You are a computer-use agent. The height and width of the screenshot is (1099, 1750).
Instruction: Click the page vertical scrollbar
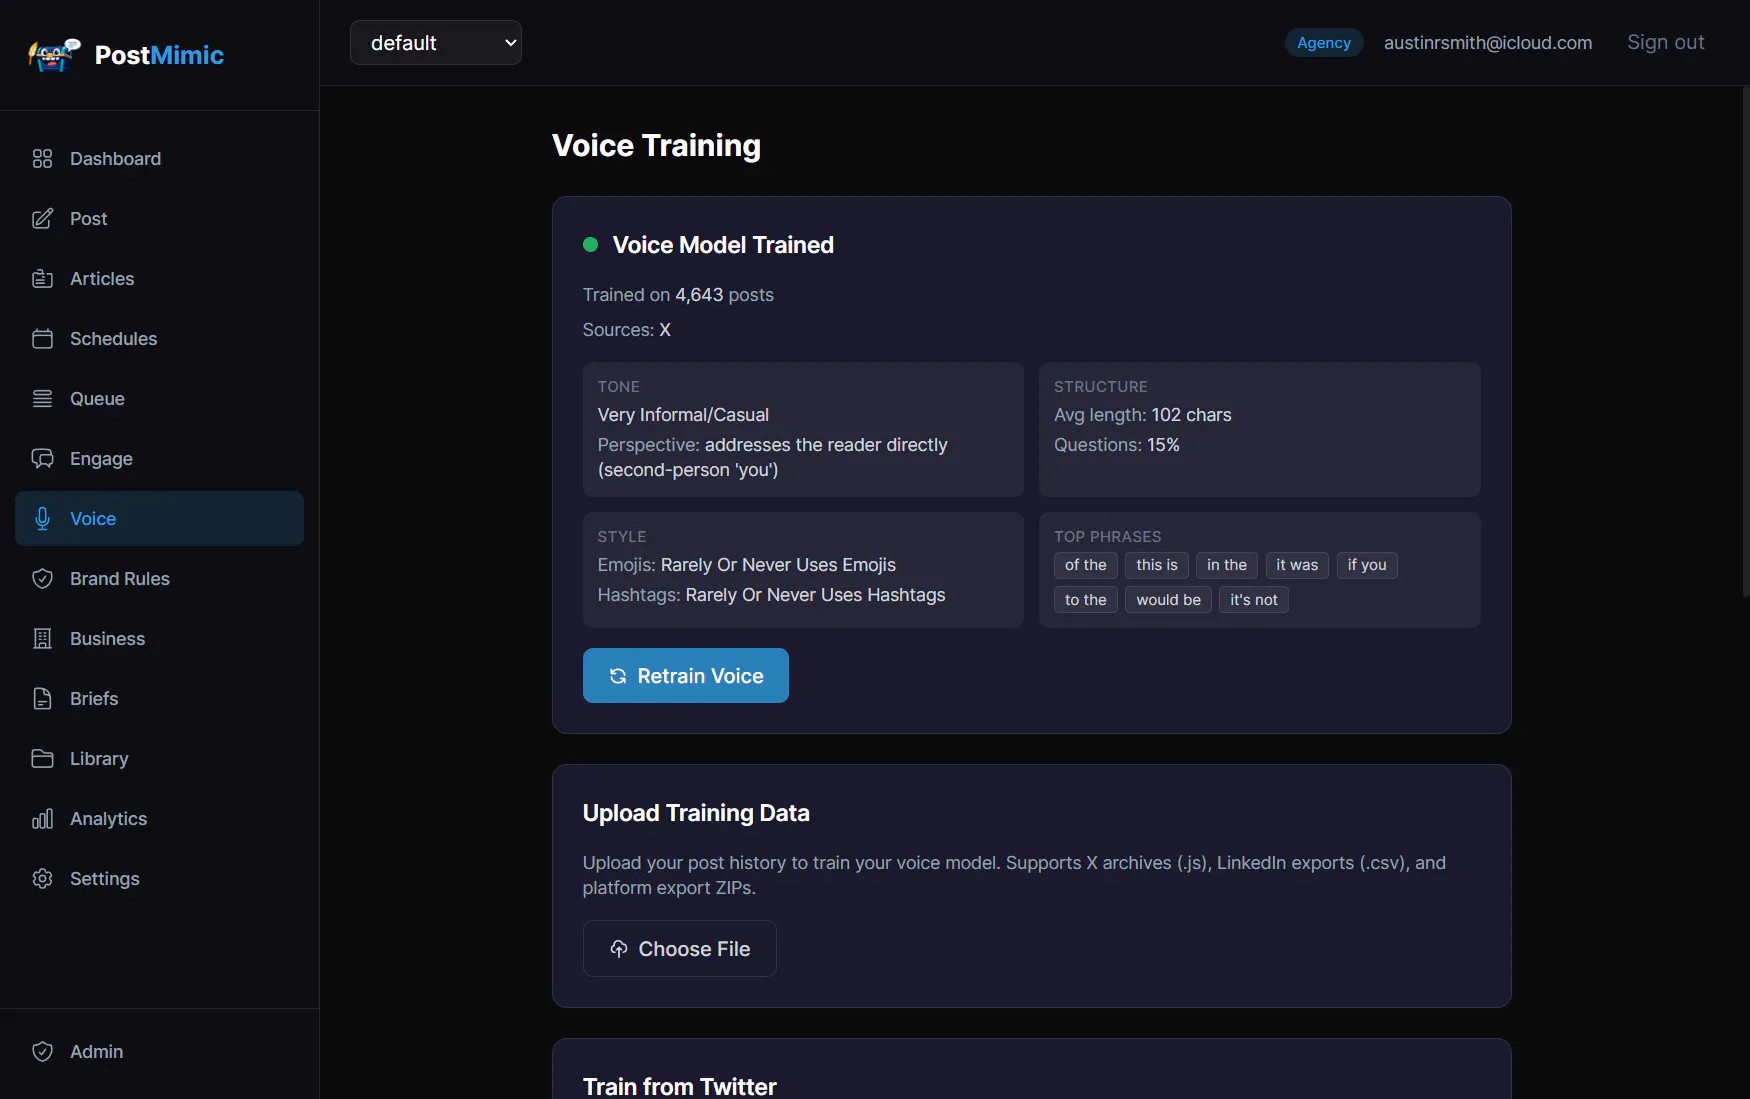click(1745, 340)
